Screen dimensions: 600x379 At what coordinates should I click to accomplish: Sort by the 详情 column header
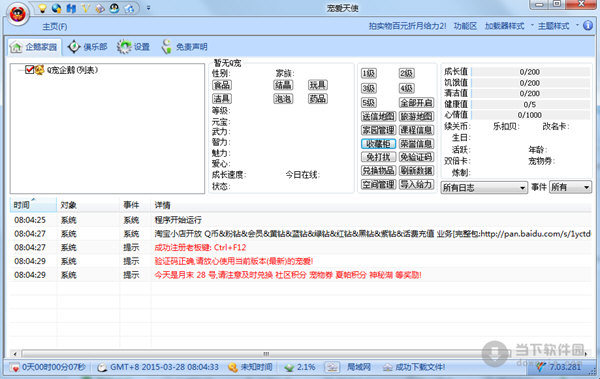(x=371, y=205)
